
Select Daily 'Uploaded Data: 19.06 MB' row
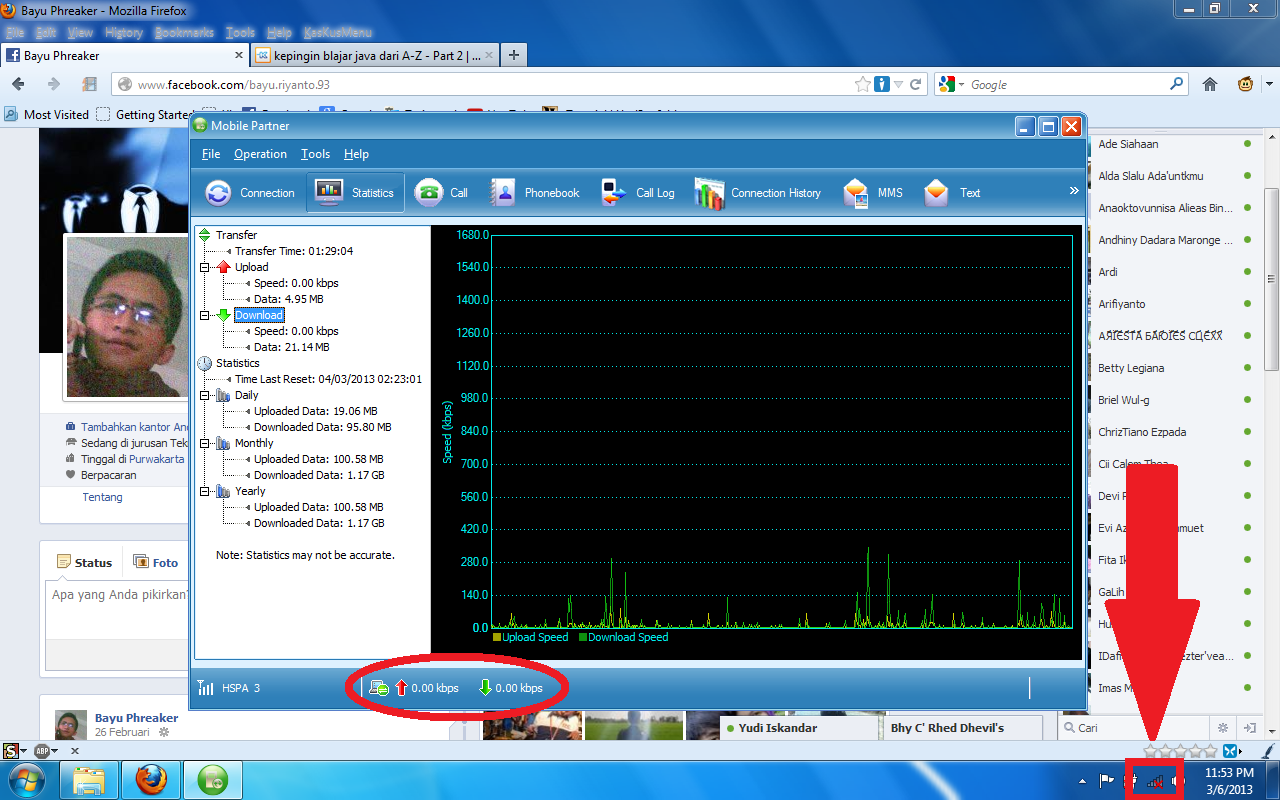click(x=315, y=411)
